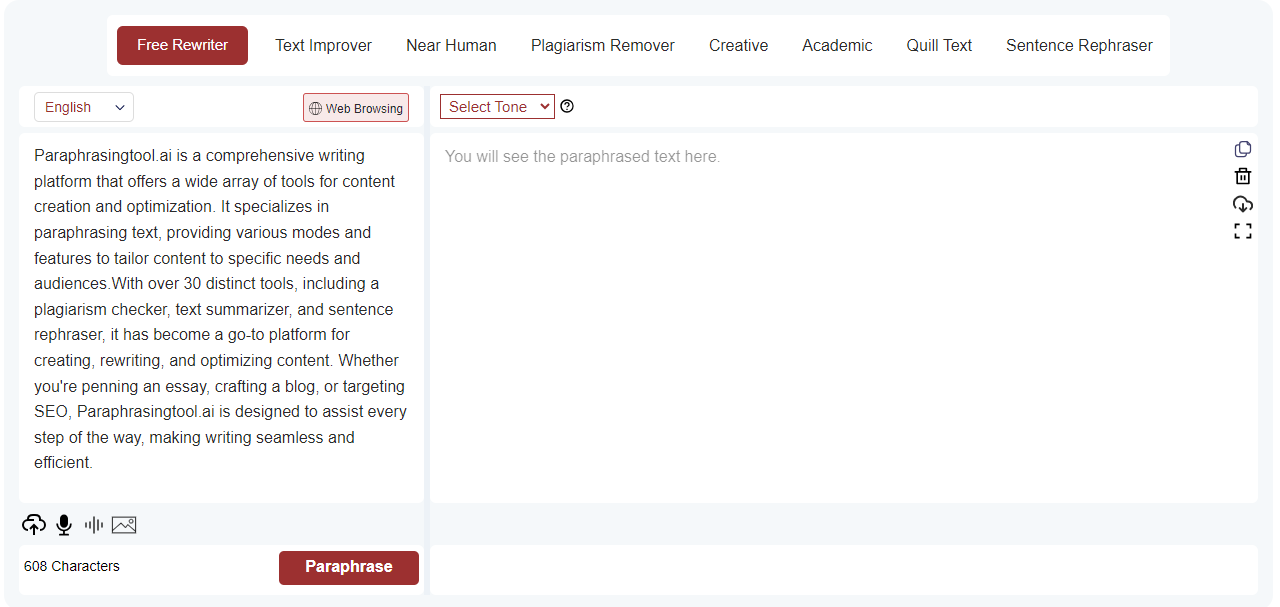This screenshot has width=1280, height=607.
Task: Choose the Creative mode tab
Action: pos(739,45)
